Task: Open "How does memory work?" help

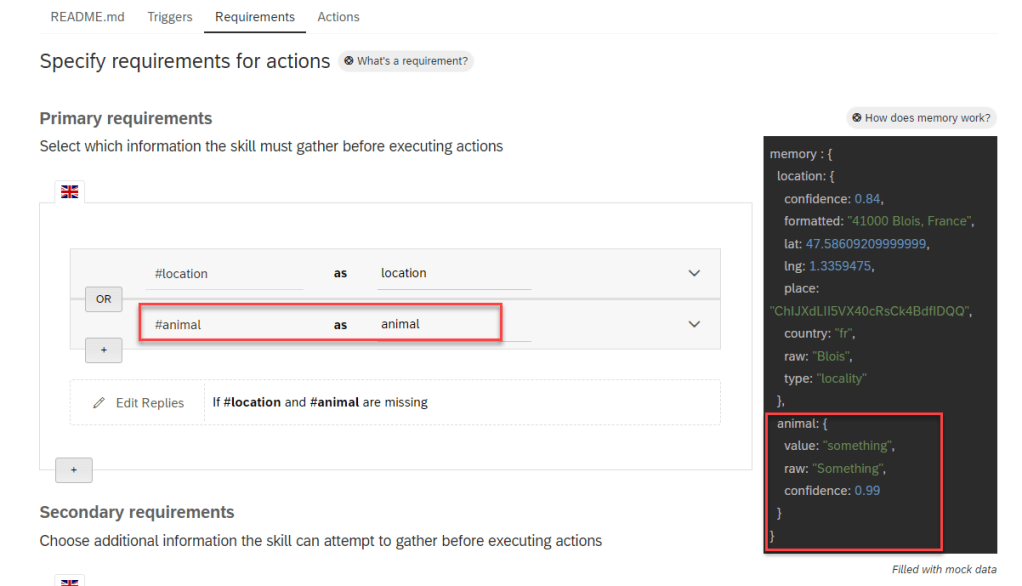Action: click(x=921, y=118)
